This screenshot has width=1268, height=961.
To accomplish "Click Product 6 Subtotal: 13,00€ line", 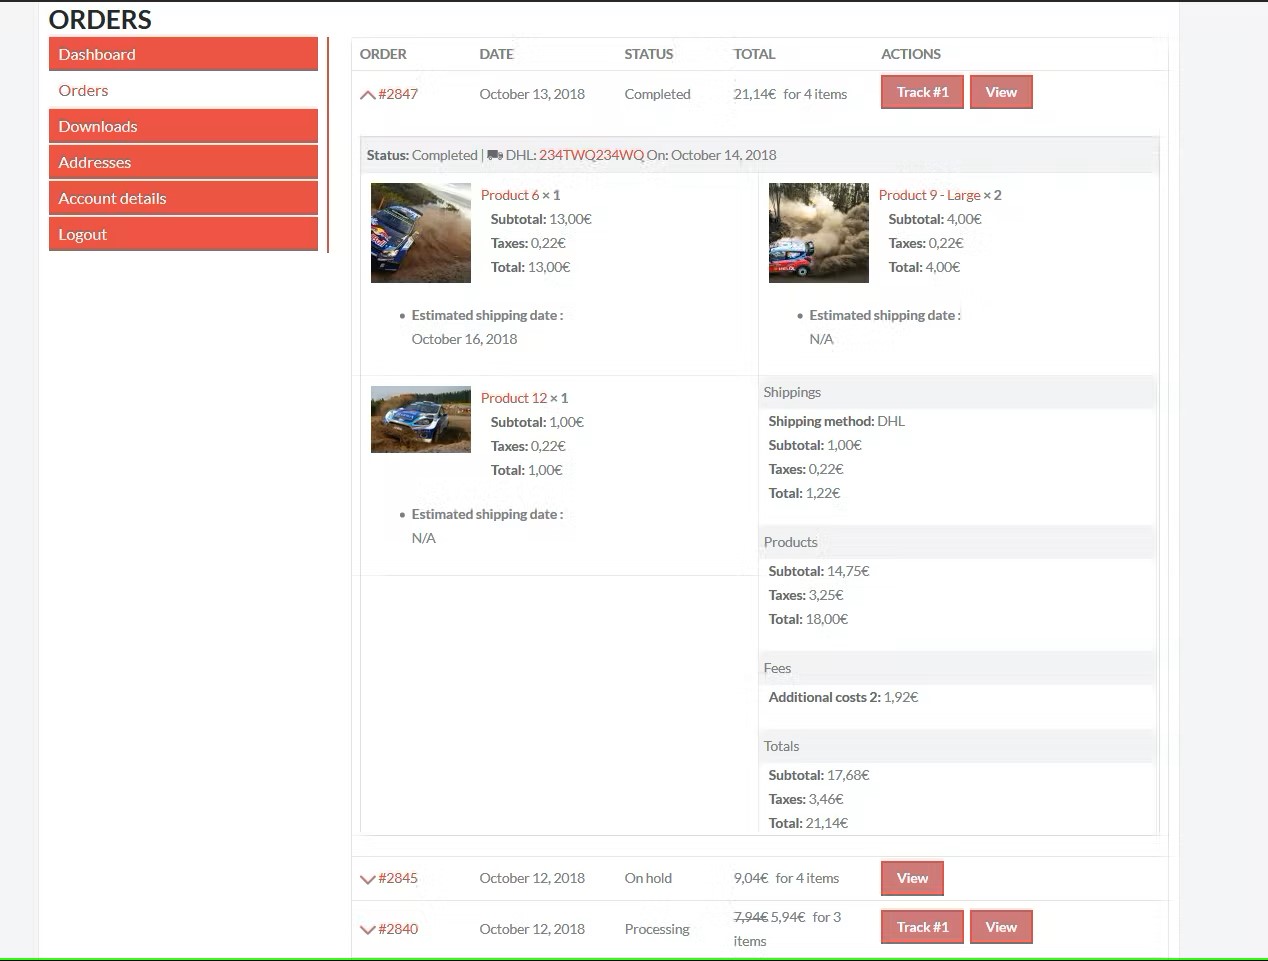I will click(541, 219).
